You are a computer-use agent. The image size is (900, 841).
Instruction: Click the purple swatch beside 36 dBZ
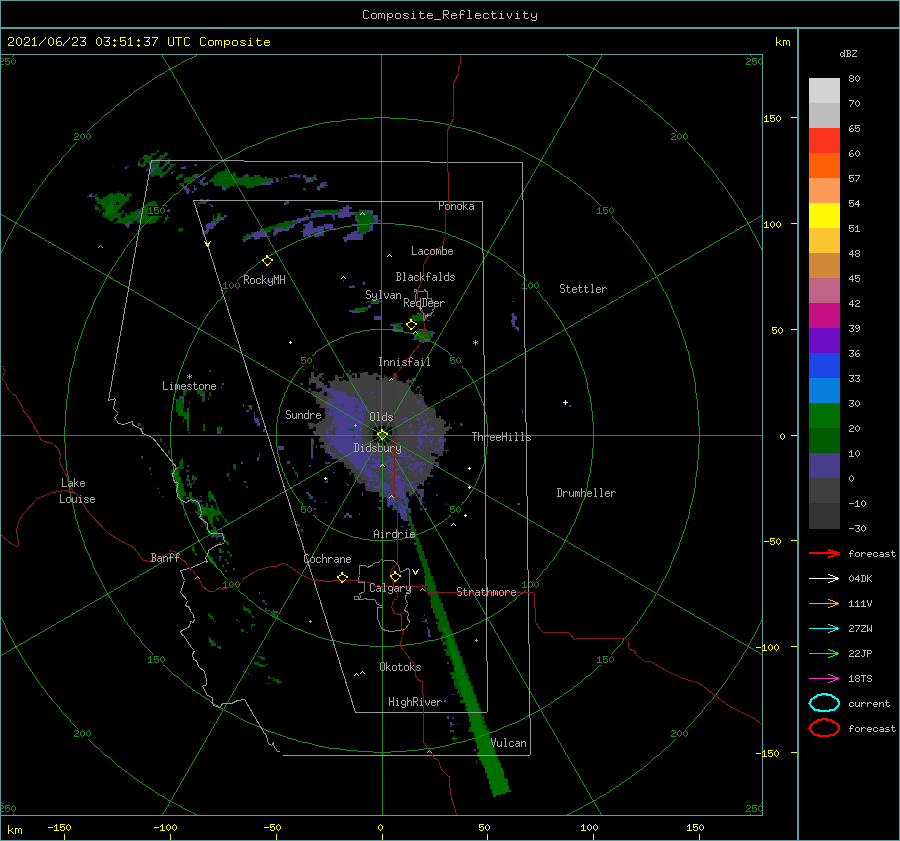(x=824, y=340)
